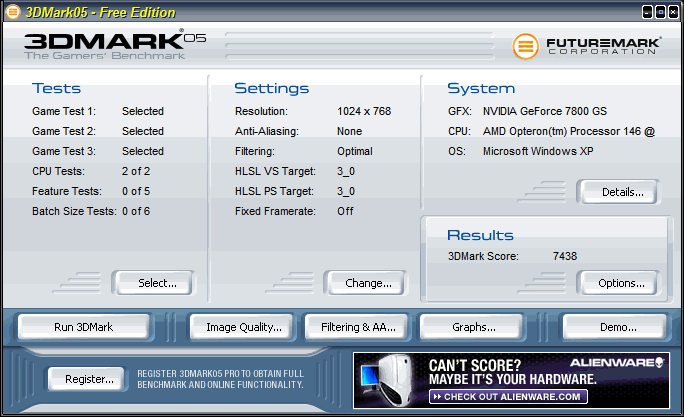The image size is (684, 417).
Task: Close the 3DMark05 window
Action: [x=674, y=12]
